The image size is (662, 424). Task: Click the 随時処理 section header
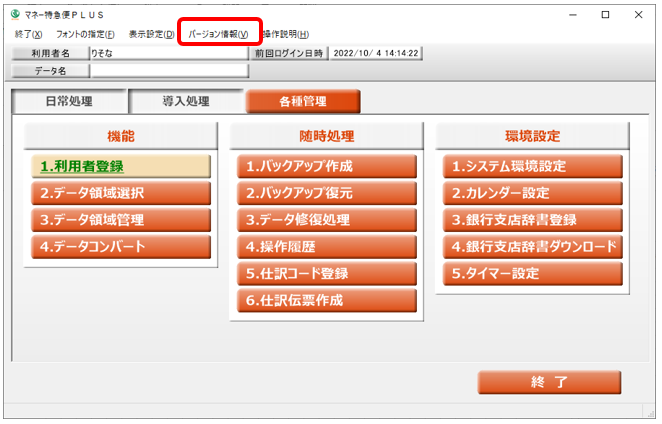327,136
